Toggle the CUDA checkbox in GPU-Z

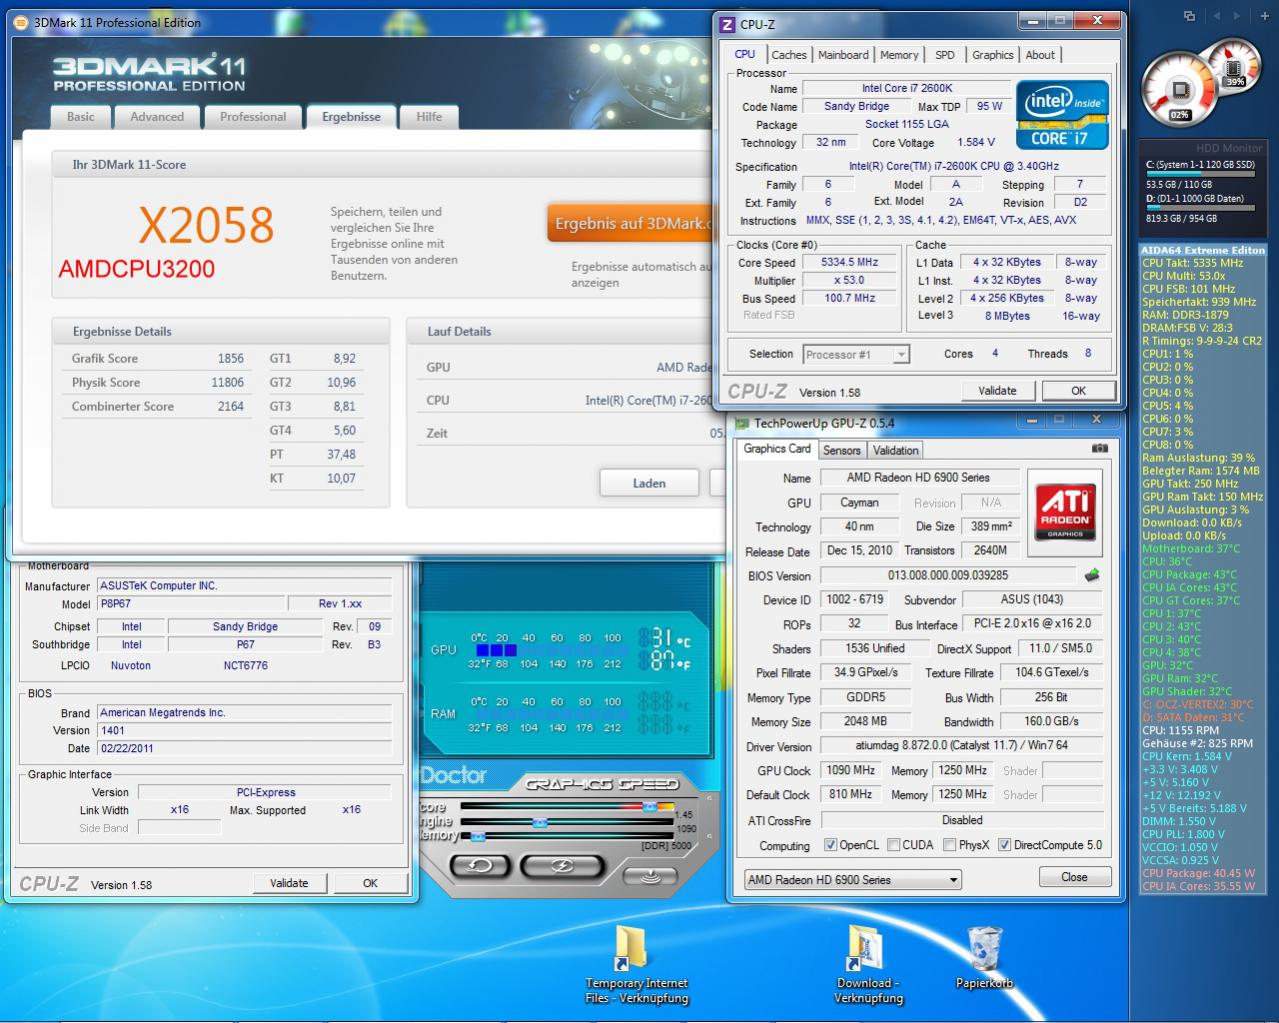893,845
